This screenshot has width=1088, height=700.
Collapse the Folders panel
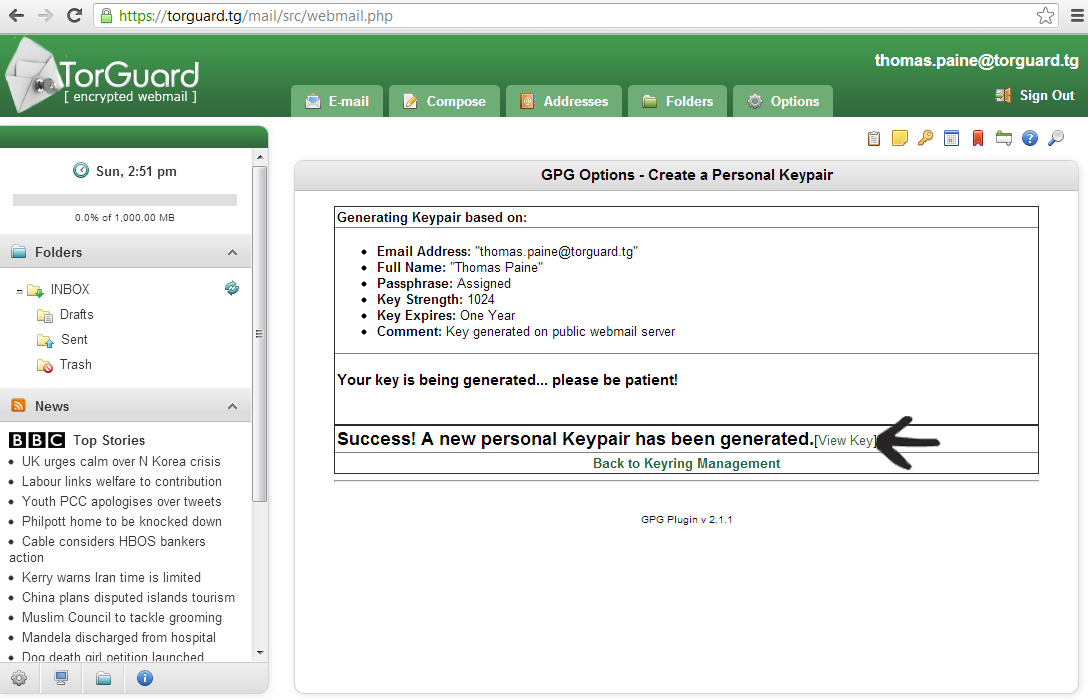(x=232, y=253)
